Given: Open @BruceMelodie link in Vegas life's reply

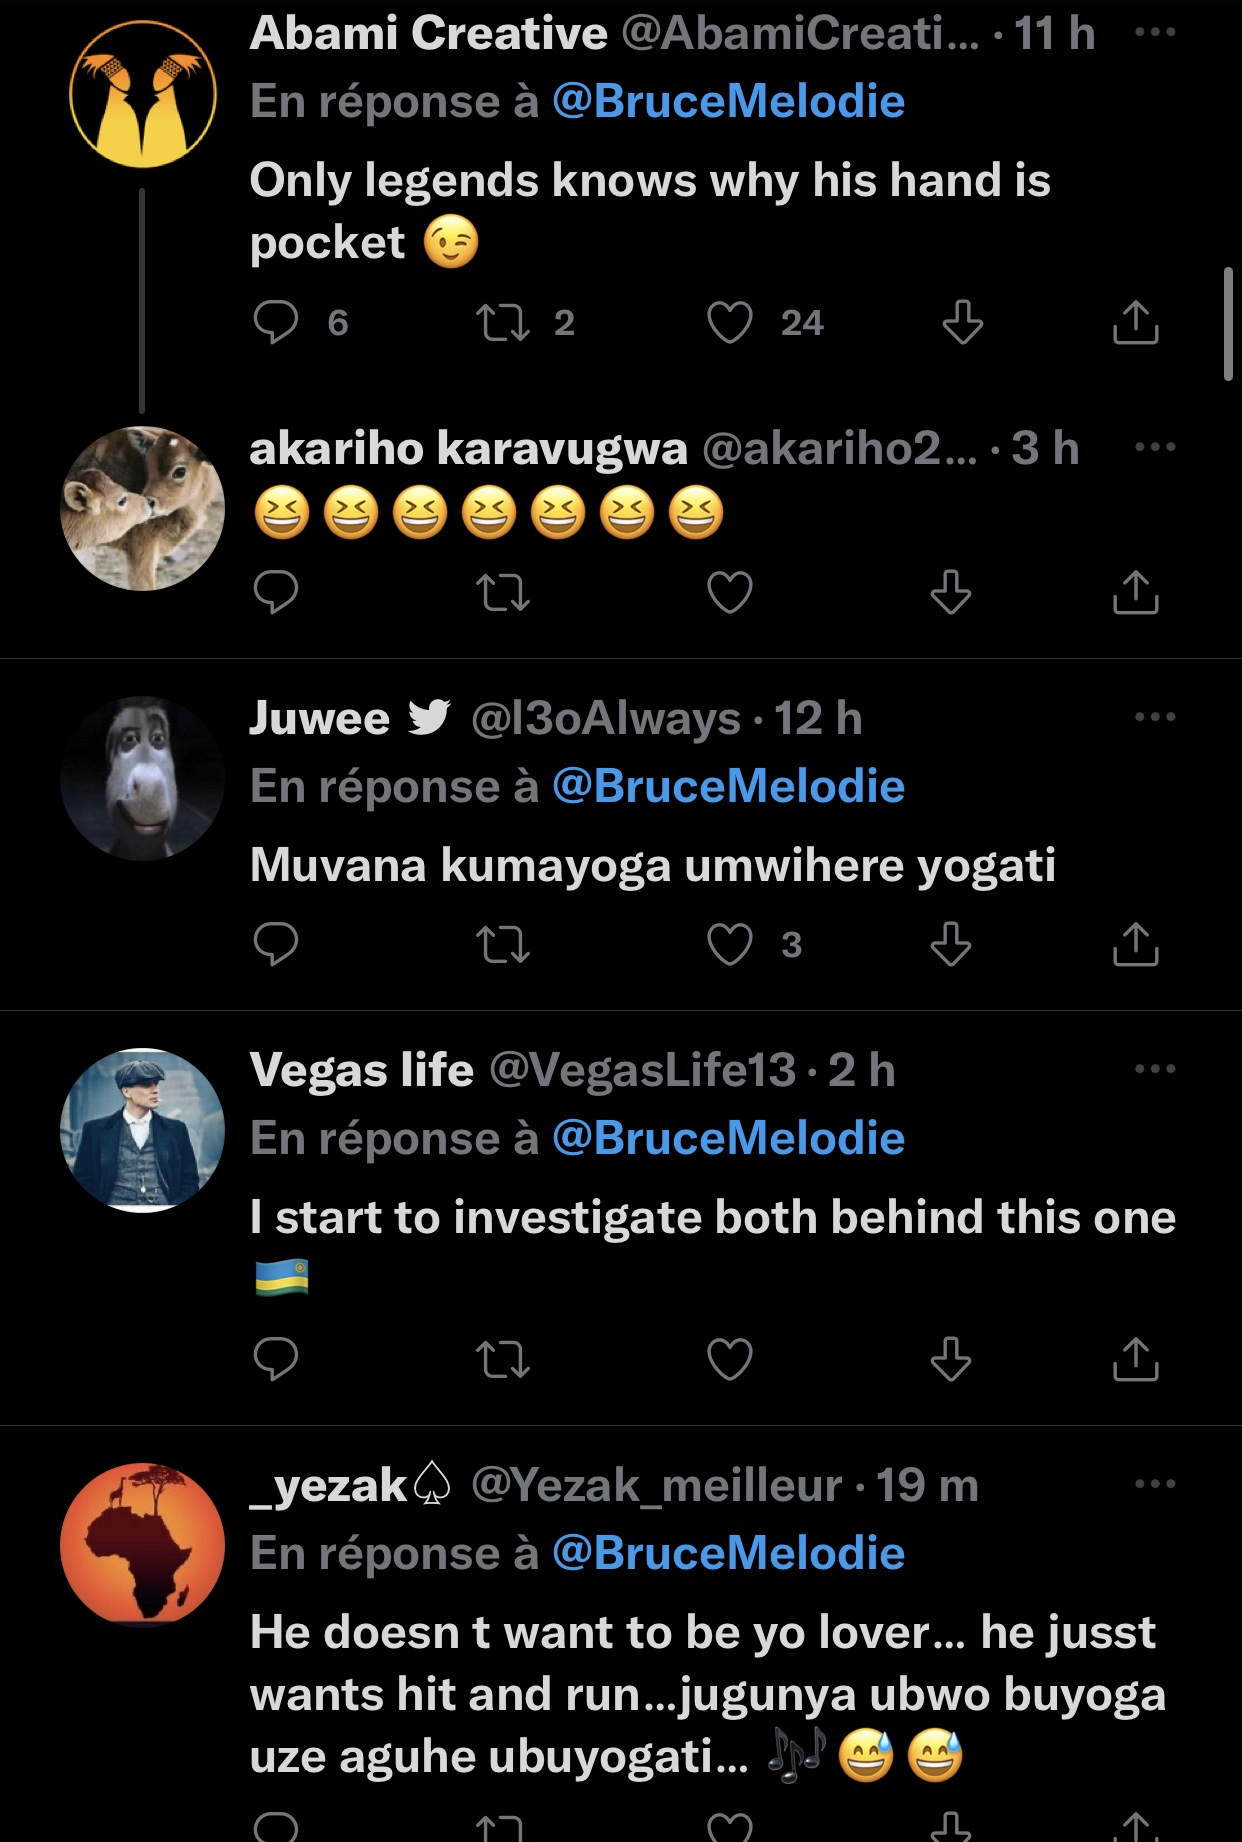Looking at the screenshot, I should tap(728, 1138).
